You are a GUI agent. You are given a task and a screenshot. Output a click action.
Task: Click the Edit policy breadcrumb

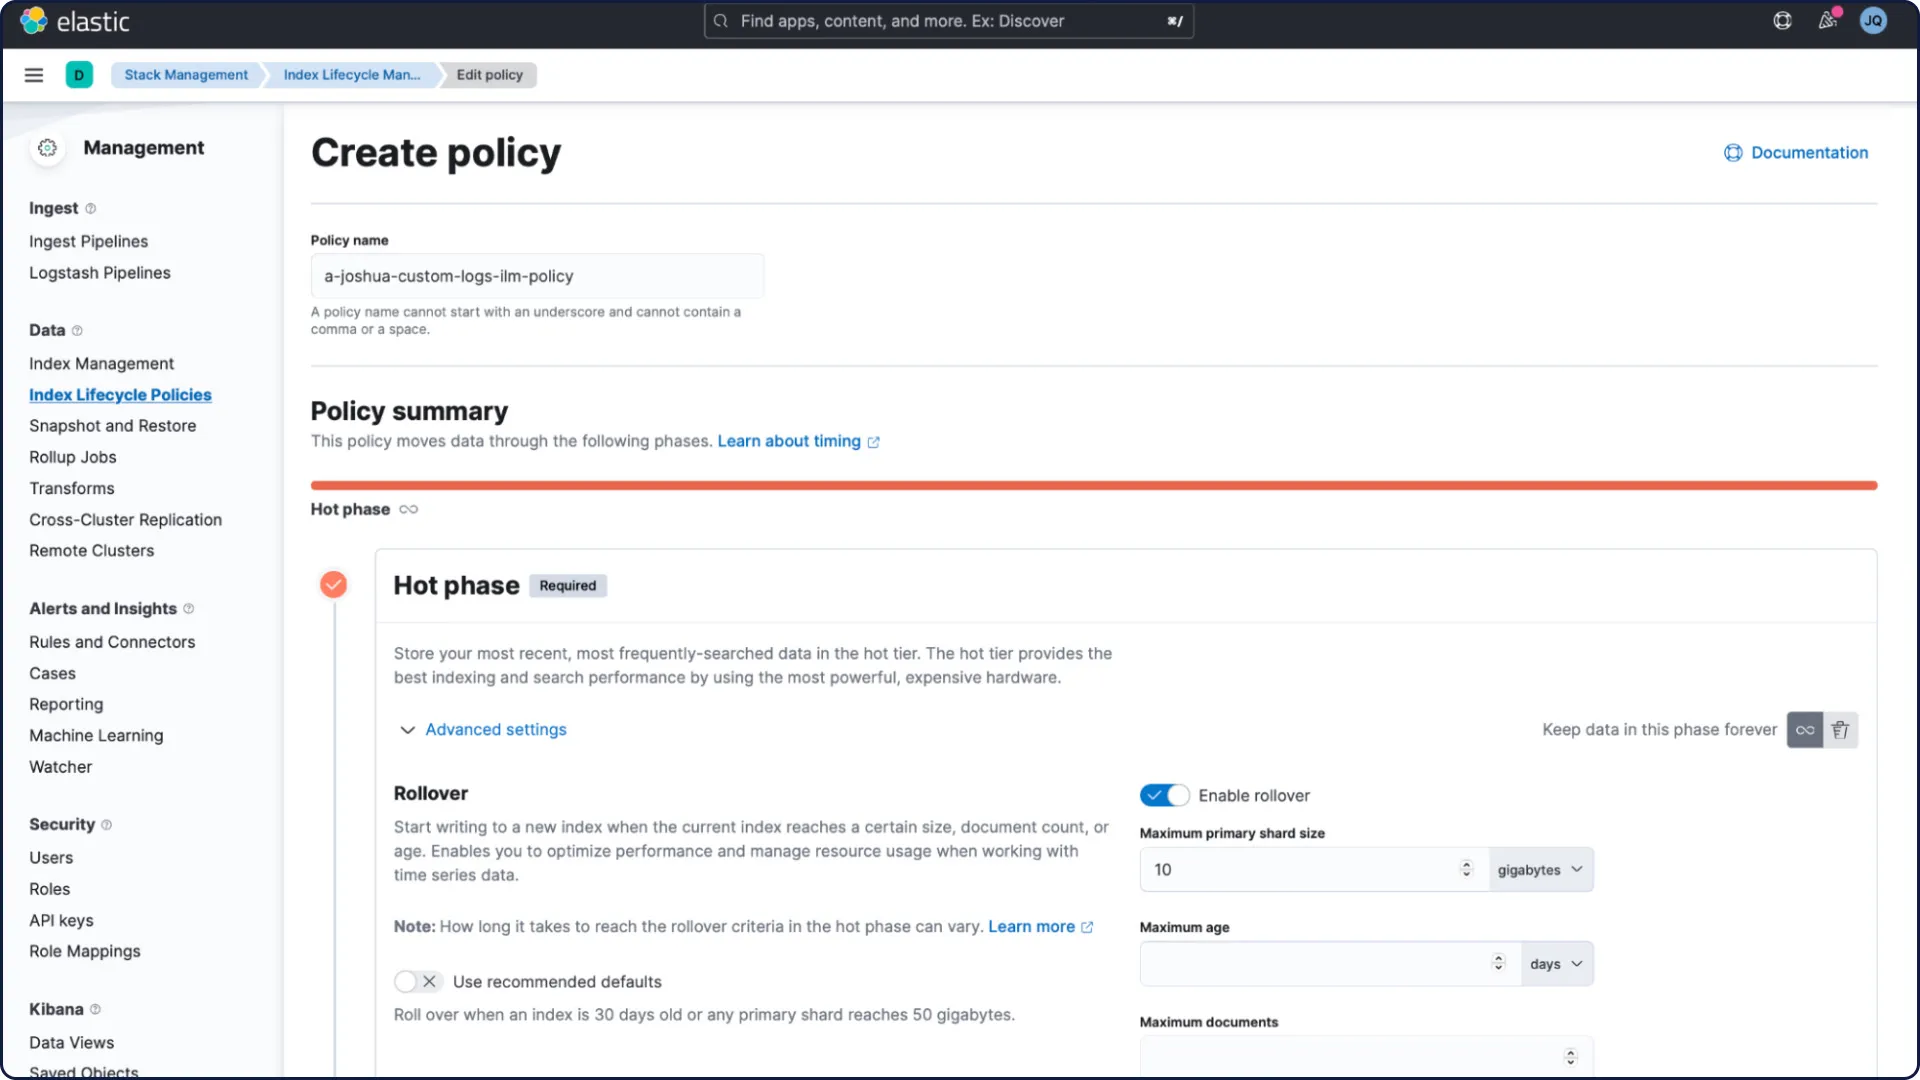490,75
